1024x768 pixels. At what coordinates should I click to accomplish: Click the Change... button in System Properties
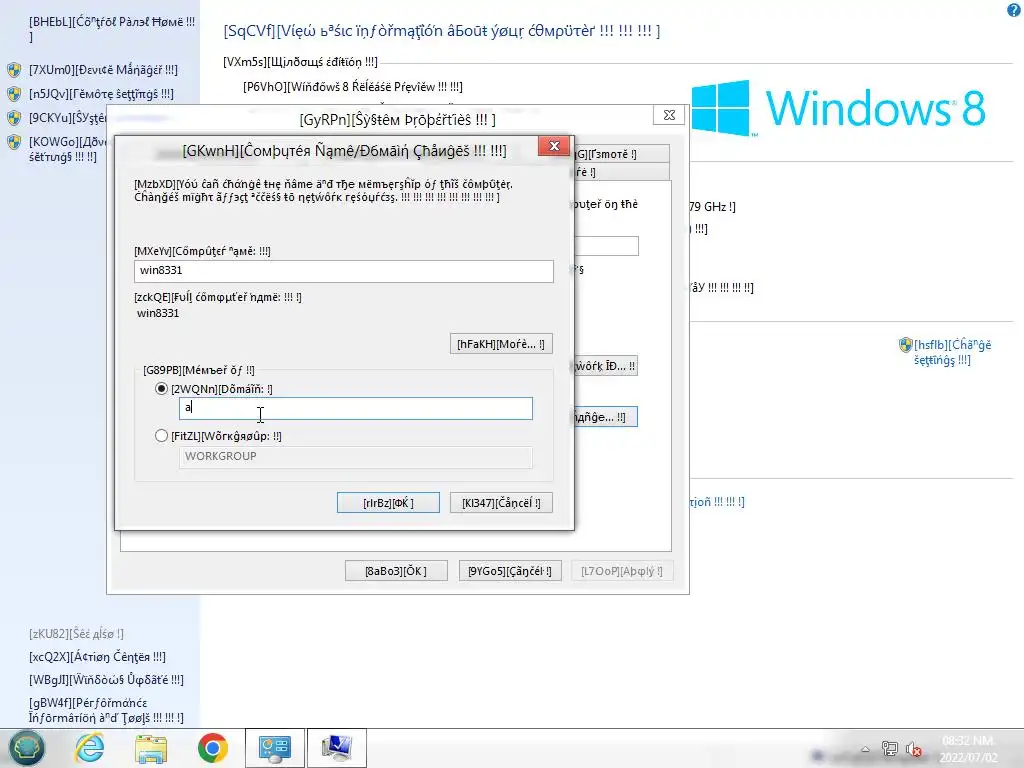coord(605,417)
